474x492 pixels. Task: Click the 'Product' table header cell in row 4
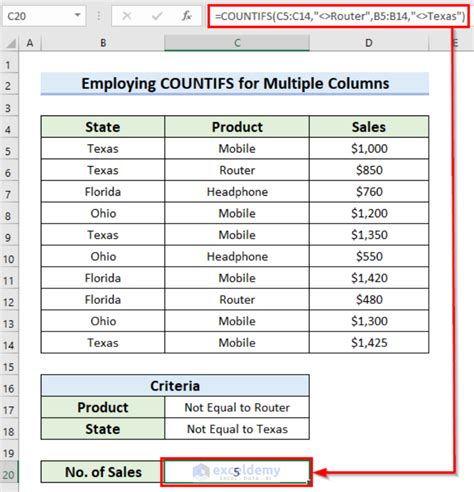coord(237,127)
